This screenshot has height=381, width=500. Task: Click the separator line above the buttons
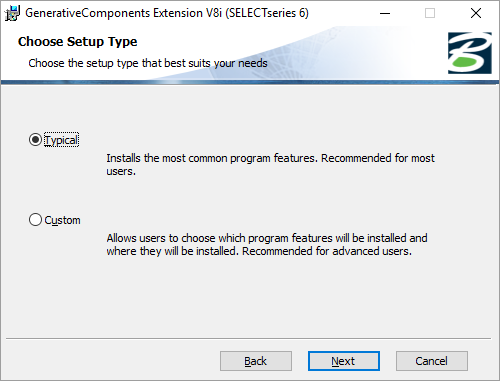pos(248,339)
